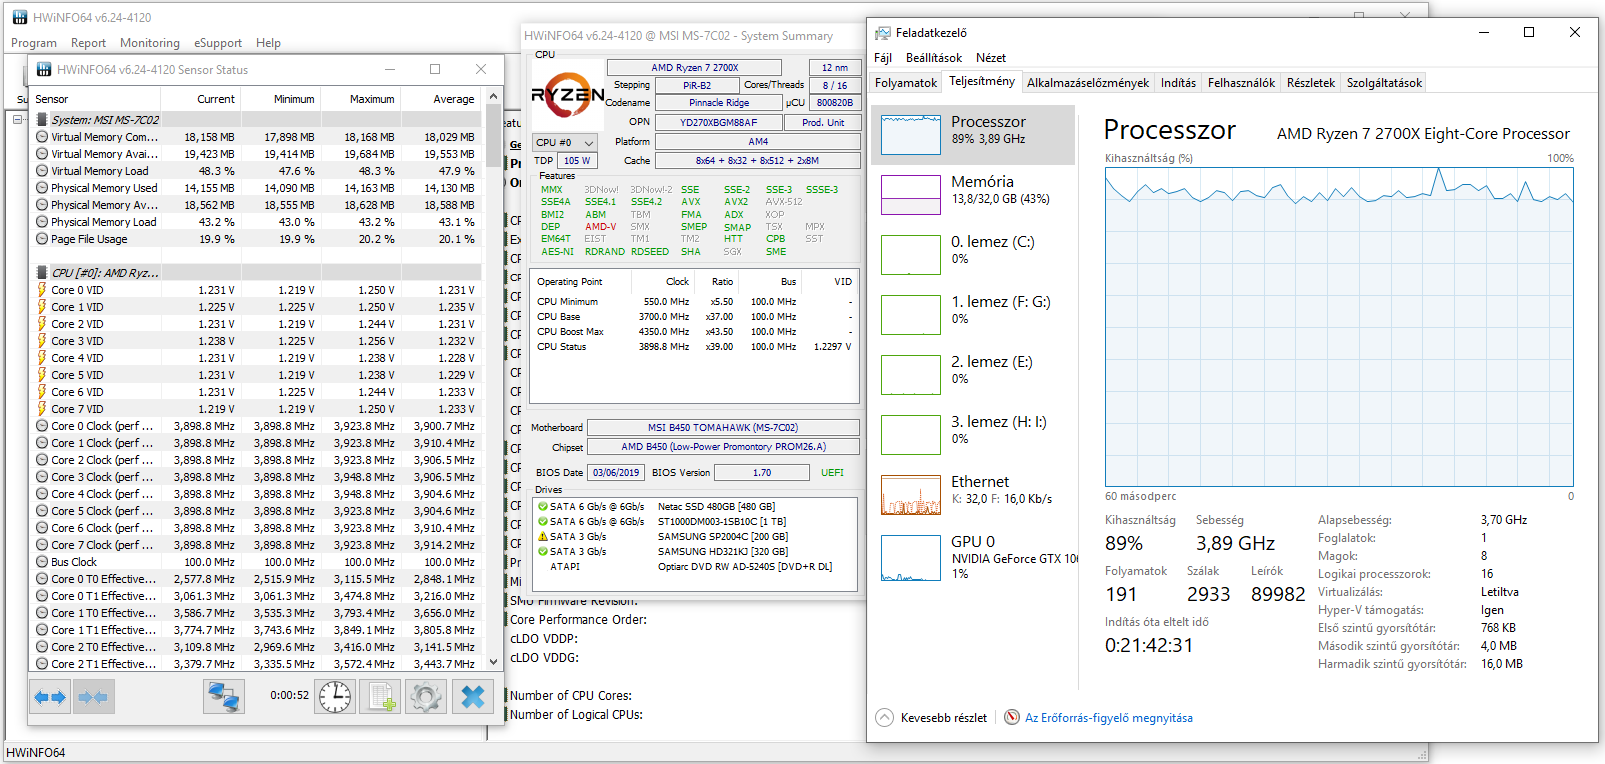Open the Az Erőforrás-figyelő megnyitása link
This screenshot has height=764, width=1605.
pyautogui.click(x=1108, y=718)
